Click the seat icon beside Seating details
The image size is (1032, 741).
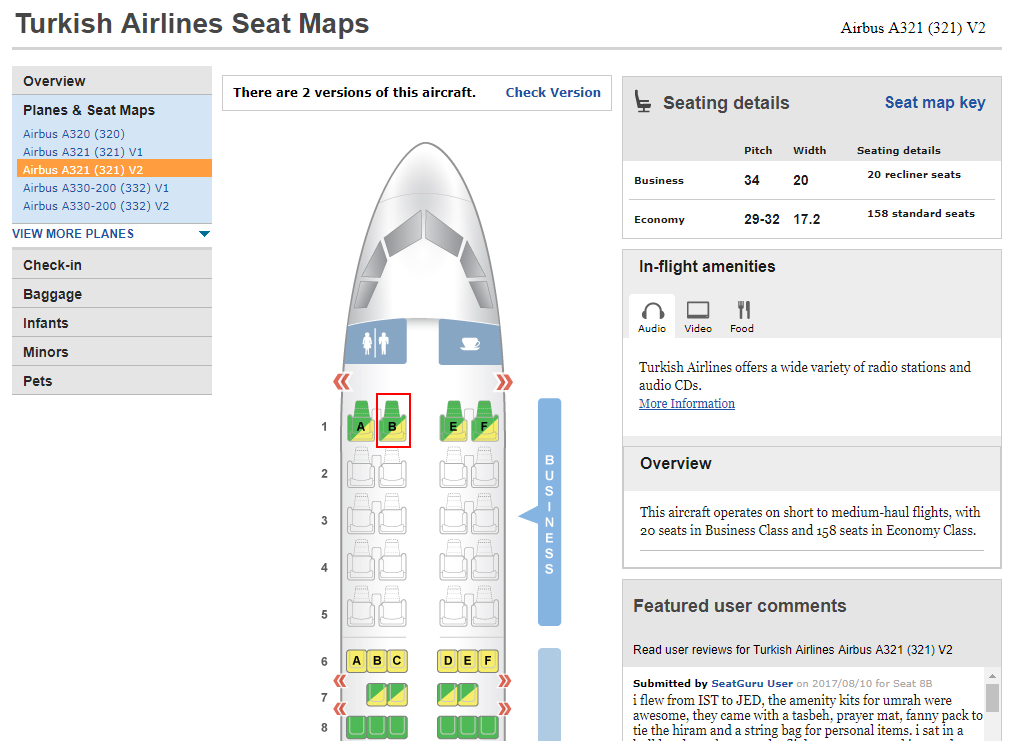coord(643,102)
